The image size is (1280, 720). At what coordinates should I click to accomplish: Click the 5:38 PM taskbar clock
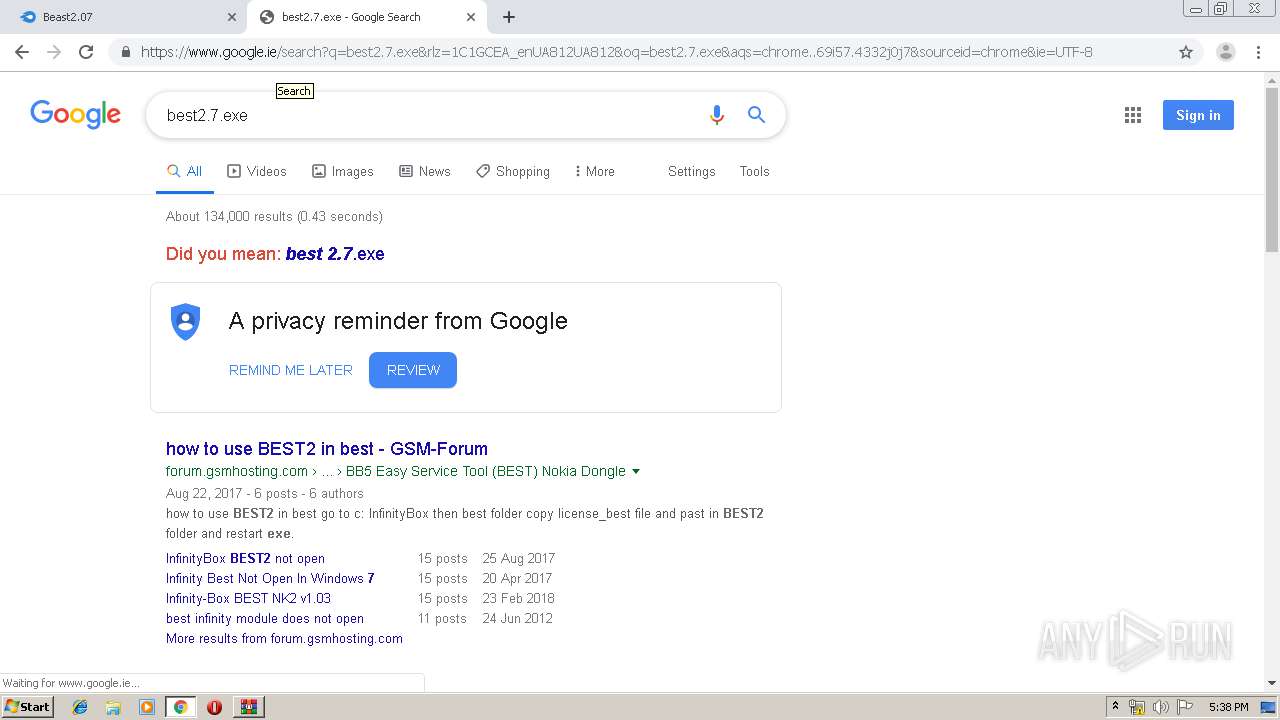tap(1228, 707)
